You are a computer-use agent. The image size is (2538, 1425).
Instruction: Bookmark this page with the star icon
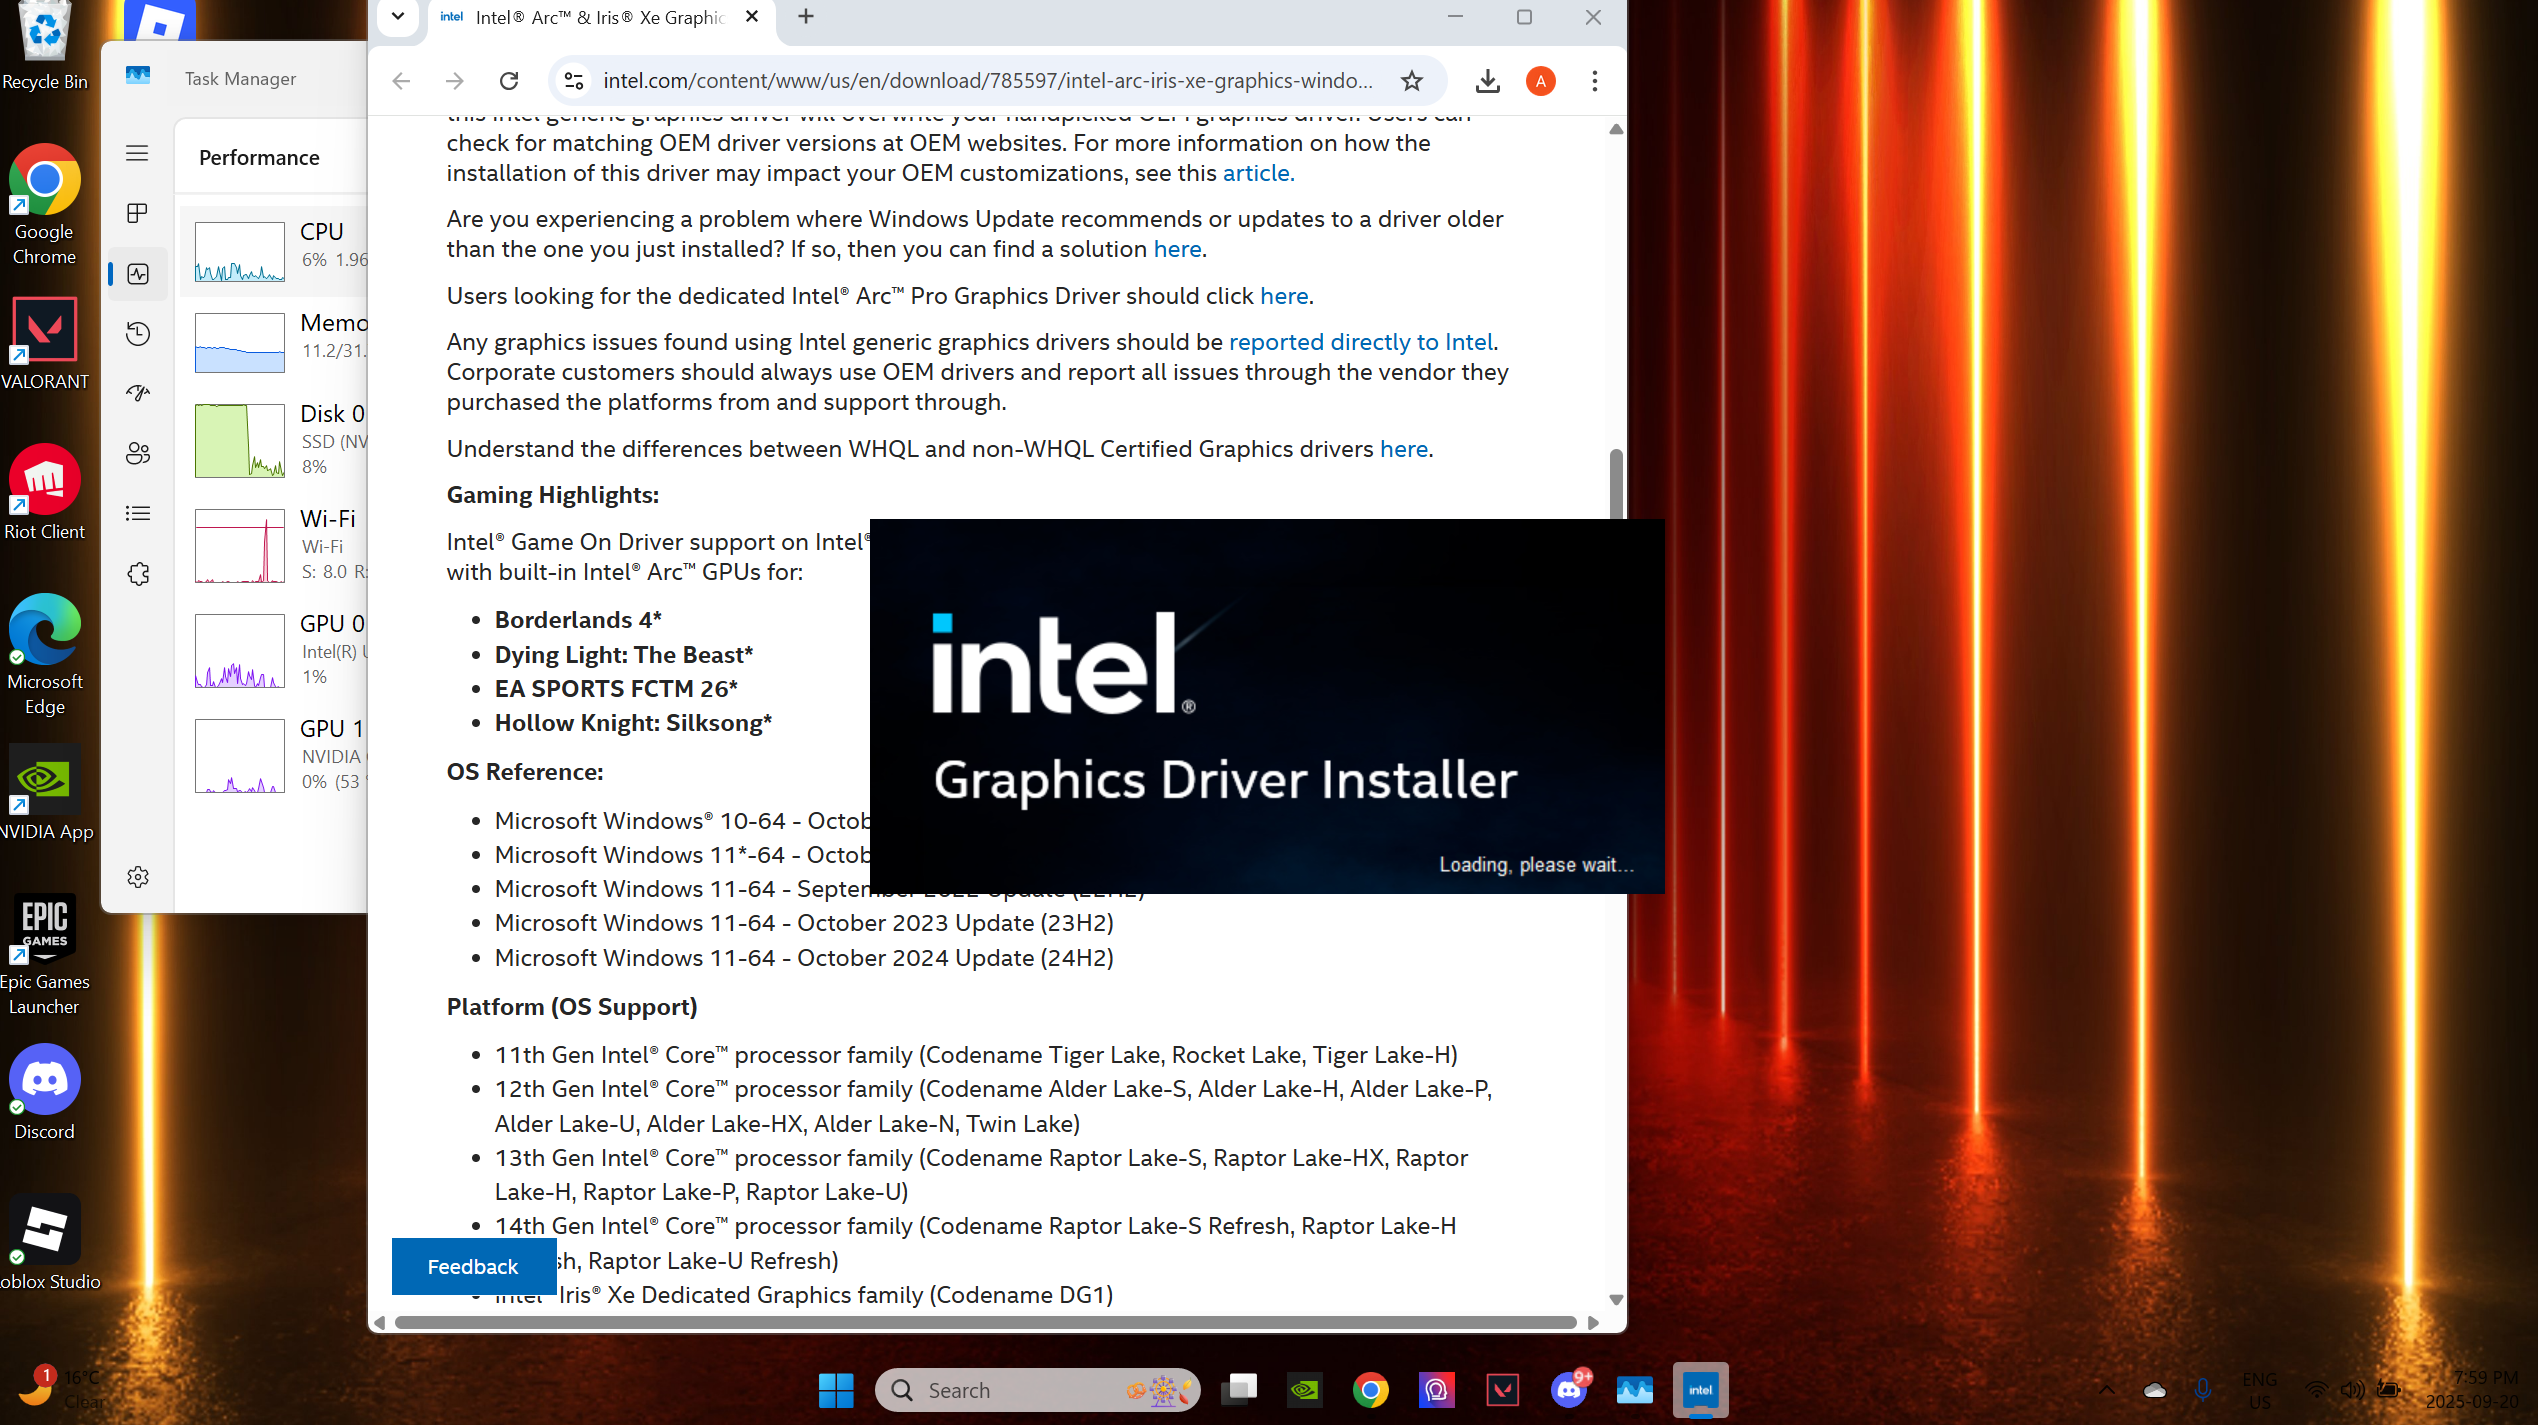(x=1411, y=81)
